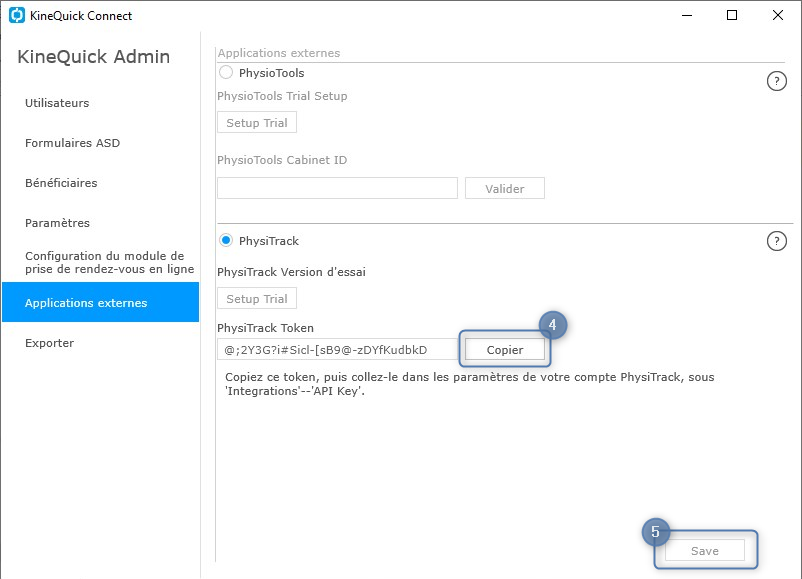Screen dimensions: 802x579
Task: Select the PhysioTools radio button
Action: click(x=226, y=72)
